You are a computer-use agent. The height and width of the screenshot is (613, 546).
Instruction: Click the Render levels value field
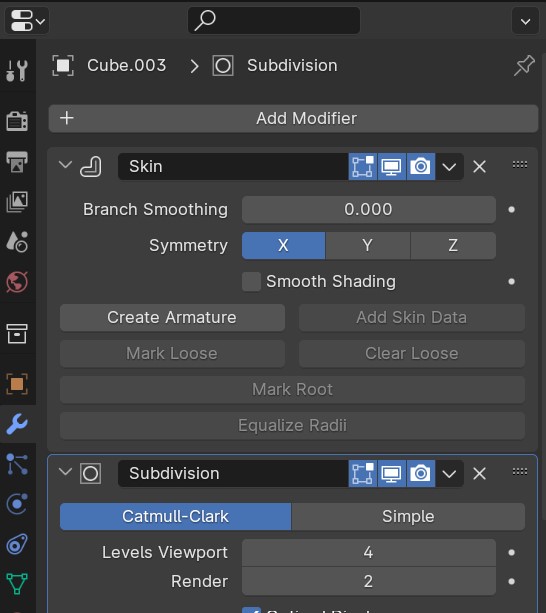click(x=369, y=581)
